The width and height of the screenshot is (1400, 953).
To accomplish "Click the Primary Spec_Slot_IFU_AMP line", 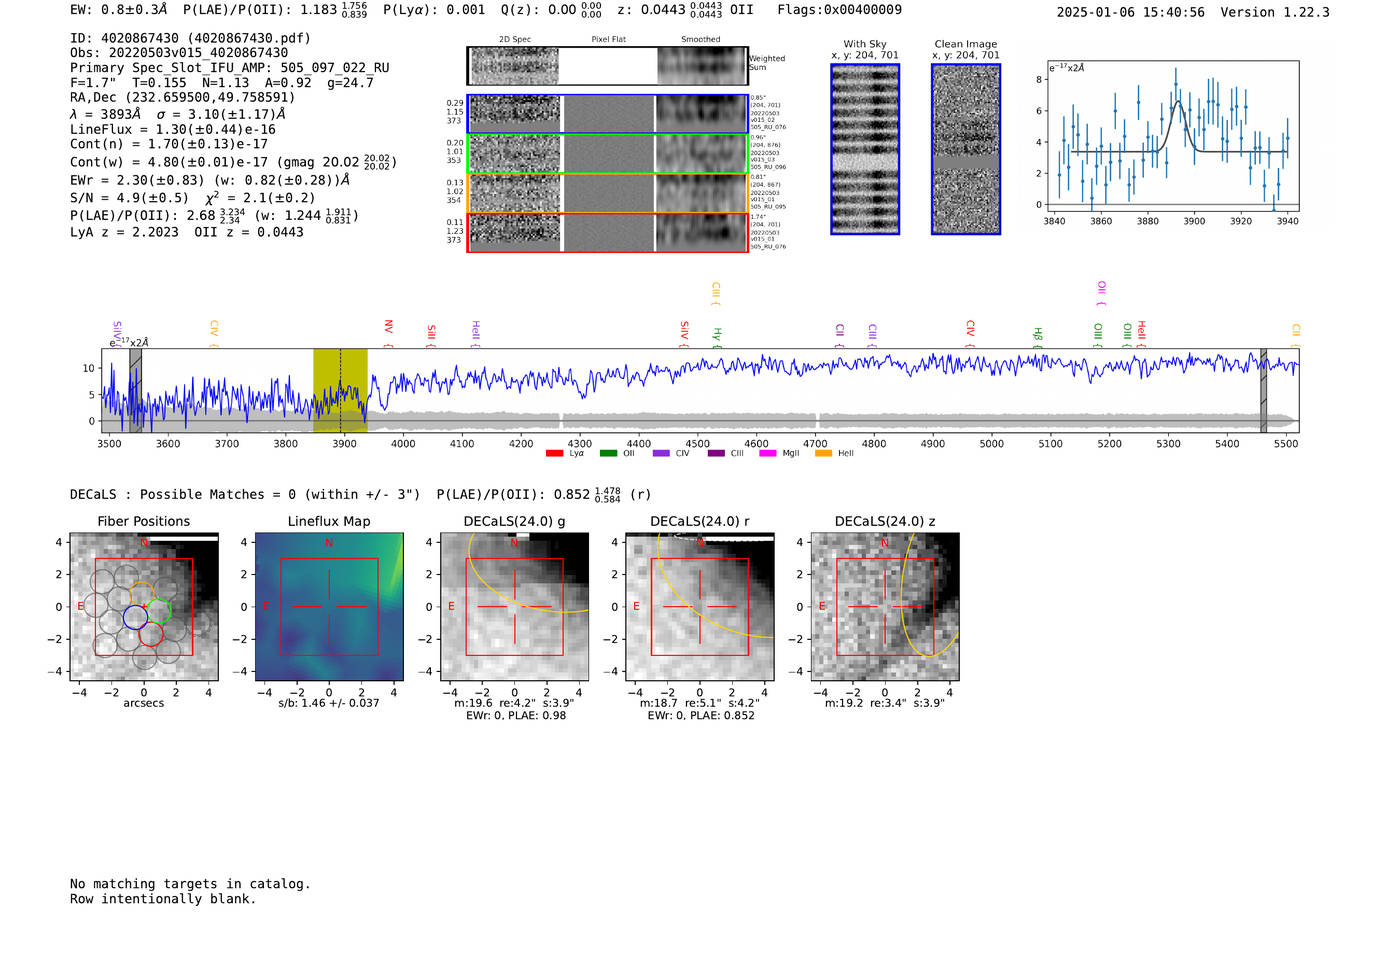I will tap(230, 68).
